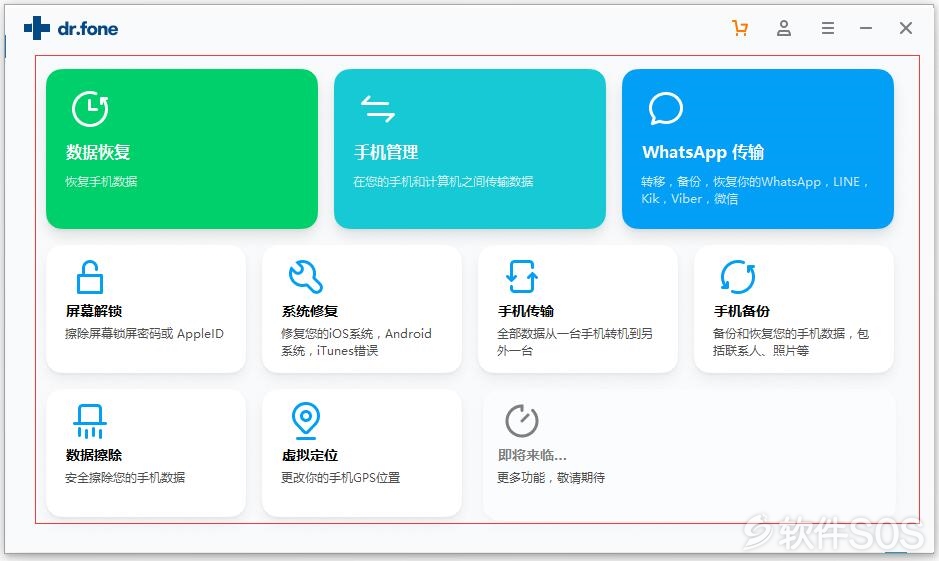Click 擦除屏幕锁屏密码或 AppleID text
The image size is (939, 561).
[x=144, y=333]
